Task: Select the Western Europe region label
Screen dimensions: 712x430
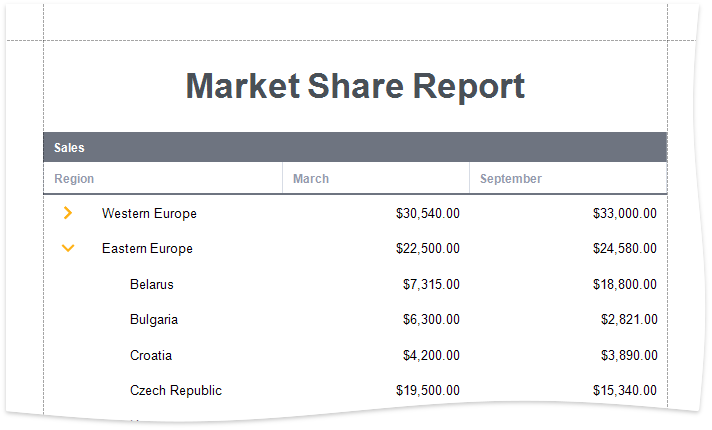Action: (x=149, y=213)
